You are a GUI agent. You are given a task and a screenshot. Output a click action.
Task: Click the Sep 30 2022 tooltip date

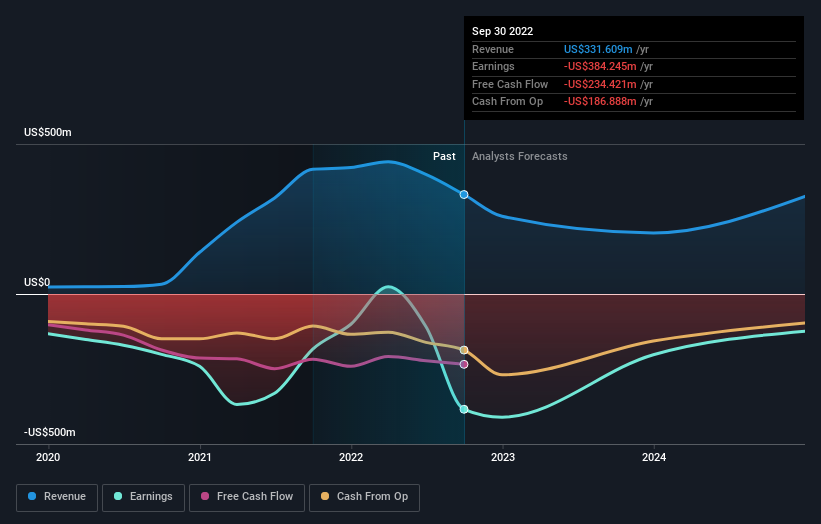point(503,31)
